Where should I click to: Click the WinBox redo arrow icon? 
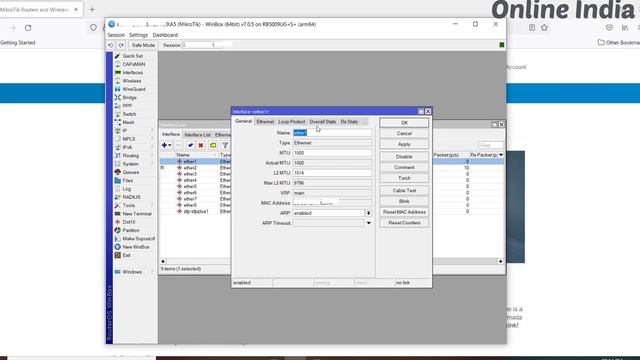121,45
